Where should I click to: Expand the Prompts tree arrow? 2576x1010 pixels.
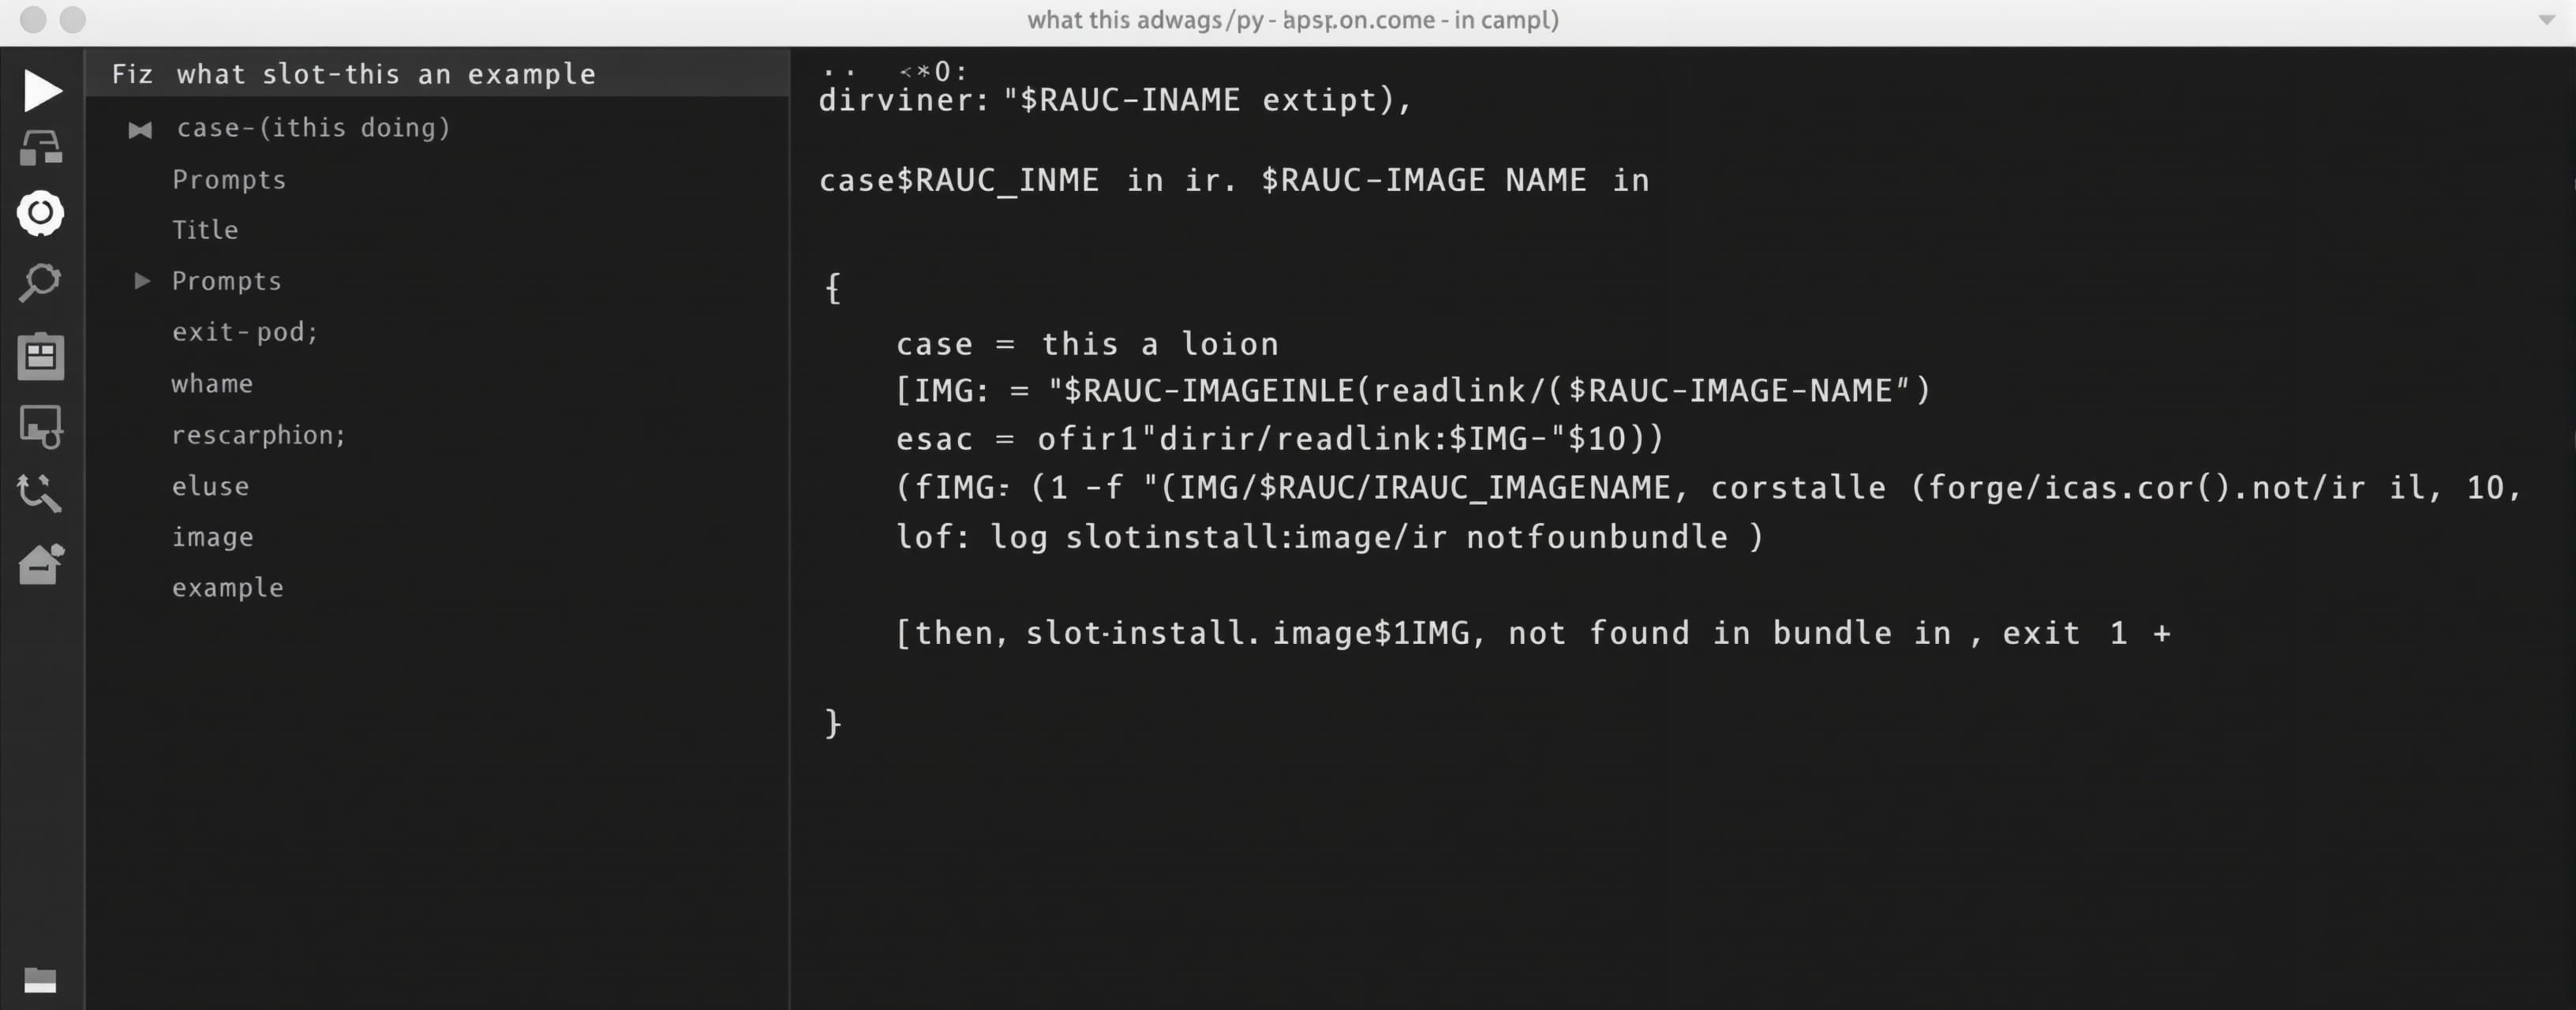(x=142, y=281)
